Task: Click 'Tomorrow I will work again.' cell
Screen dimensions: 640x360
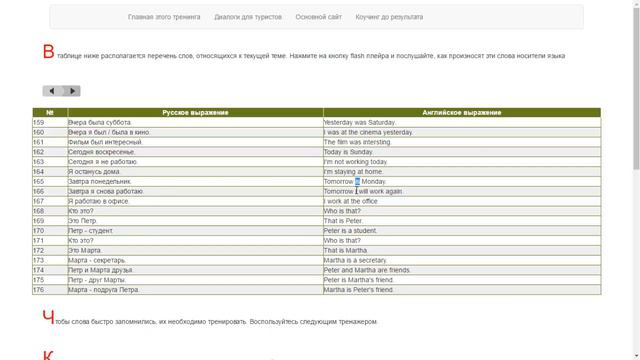Action: click(462, 191)
